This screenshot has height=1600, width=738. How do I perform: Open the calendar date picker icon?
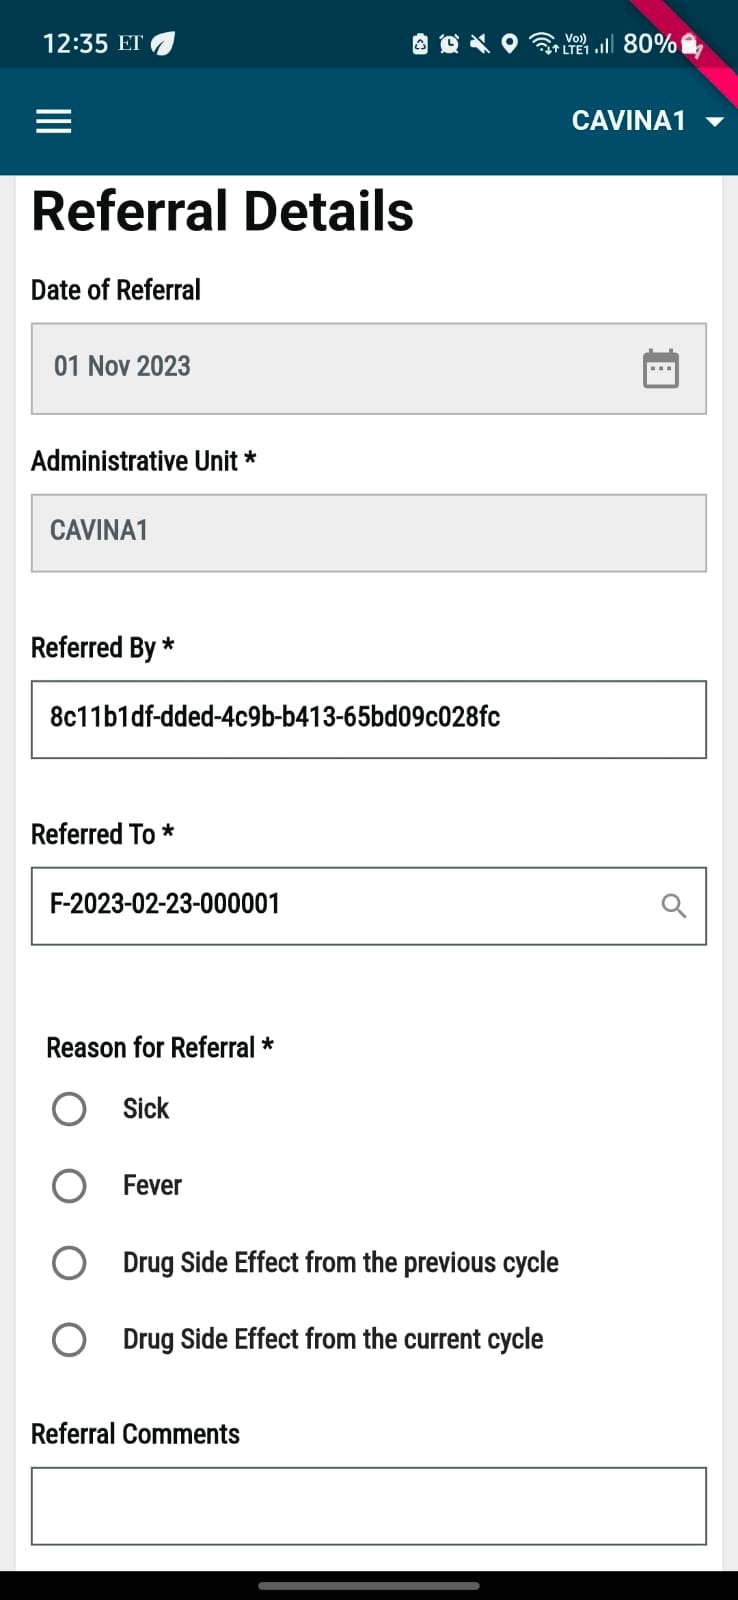(660, 368)
